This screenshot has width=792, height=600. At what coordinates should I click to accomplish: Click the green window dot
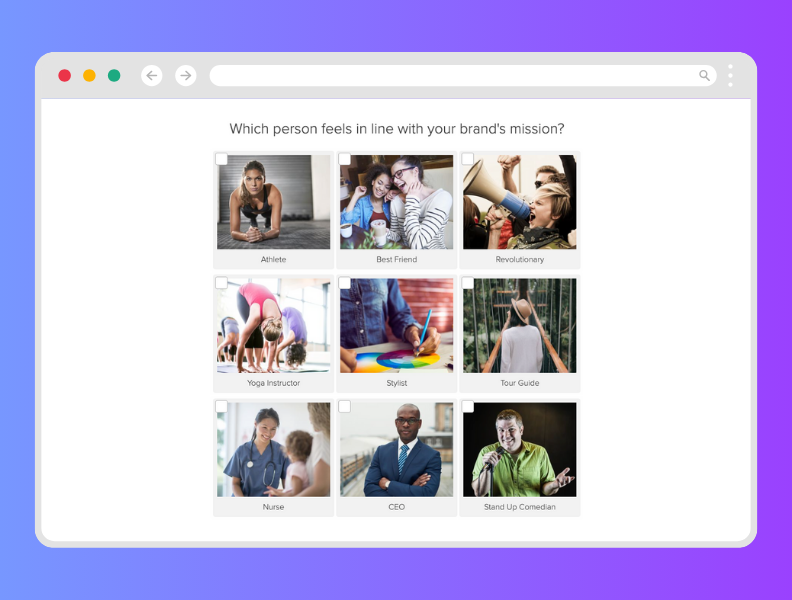pos(114,76)
